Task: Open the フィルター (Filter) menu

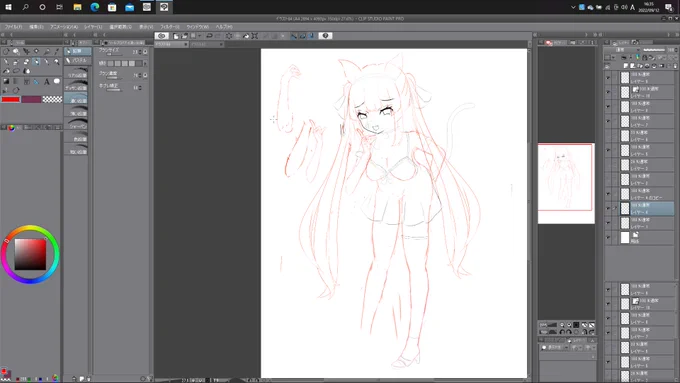Action: (170, 27)
